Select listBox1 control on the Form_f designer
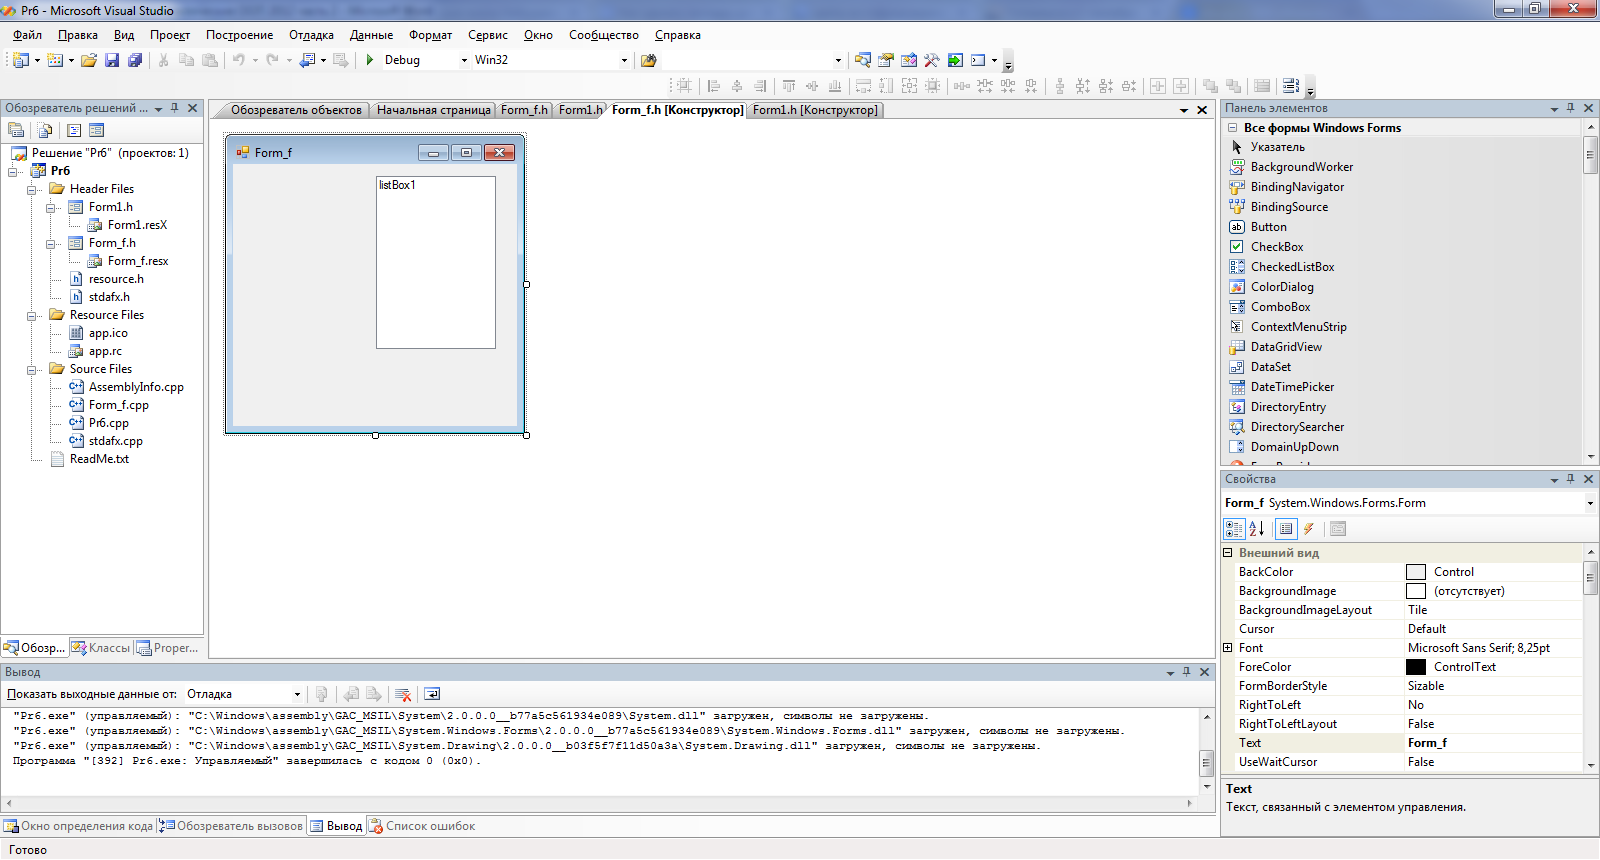This screenshot has width=1600, height=860. (436, 263)
